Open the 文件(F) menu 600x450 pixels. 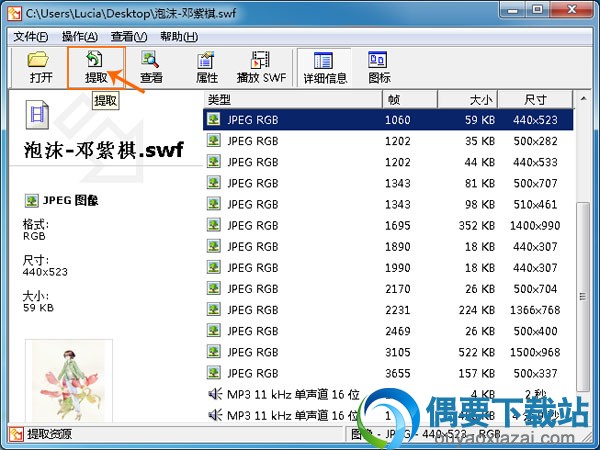31,37
